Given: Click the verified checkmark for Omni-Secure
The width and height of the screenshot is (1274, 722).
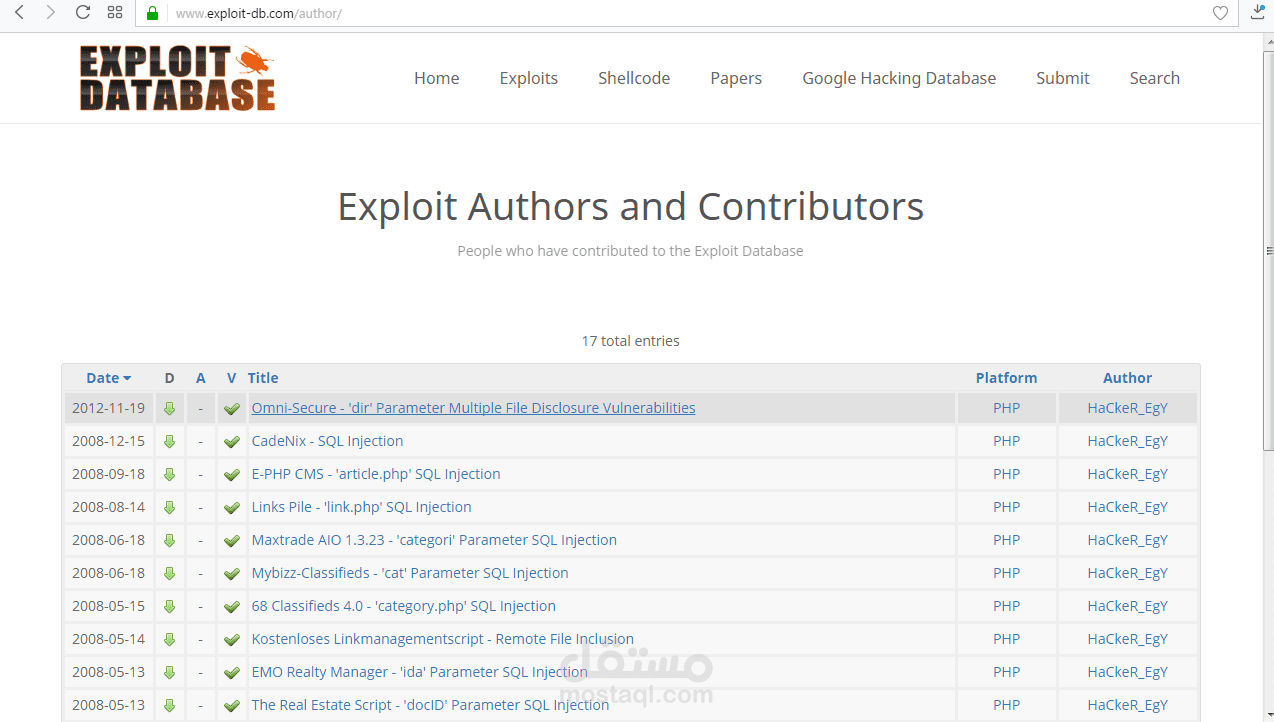Looking at the screenshot, I should 232,408.
